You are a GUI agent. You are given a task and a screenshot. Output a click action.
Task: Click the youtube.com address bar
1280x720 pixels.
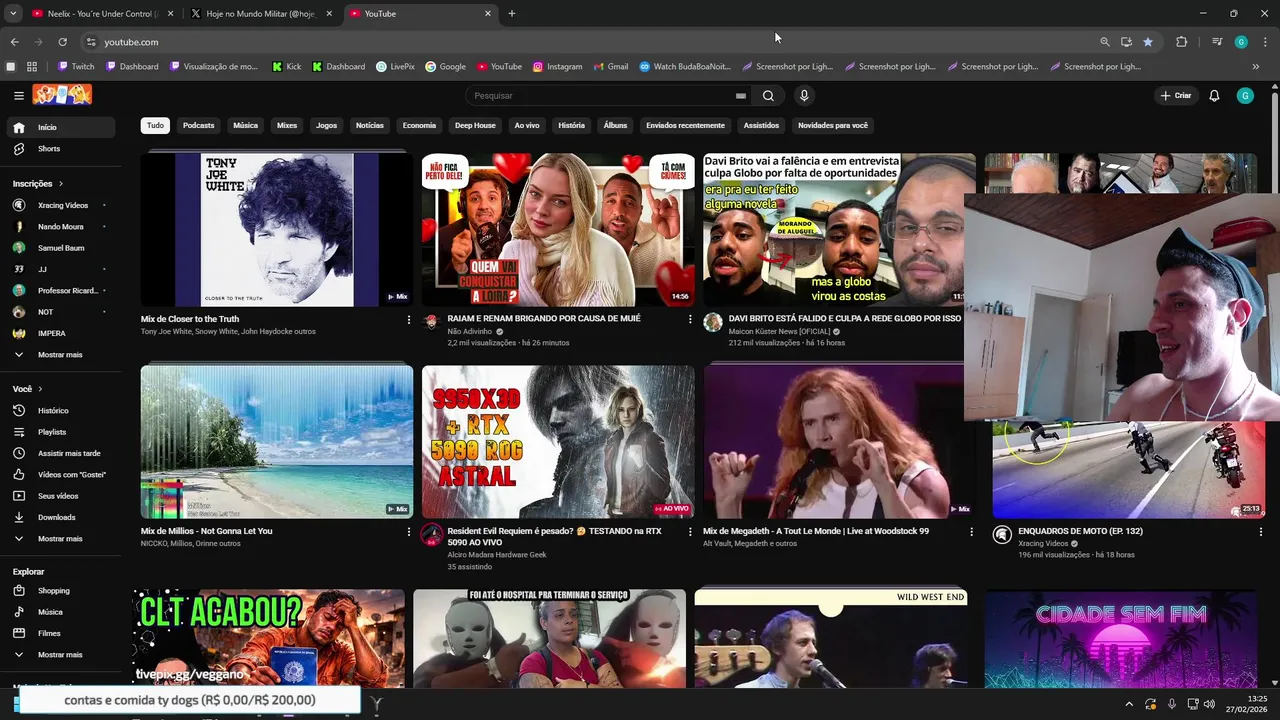tap(590, 42)
